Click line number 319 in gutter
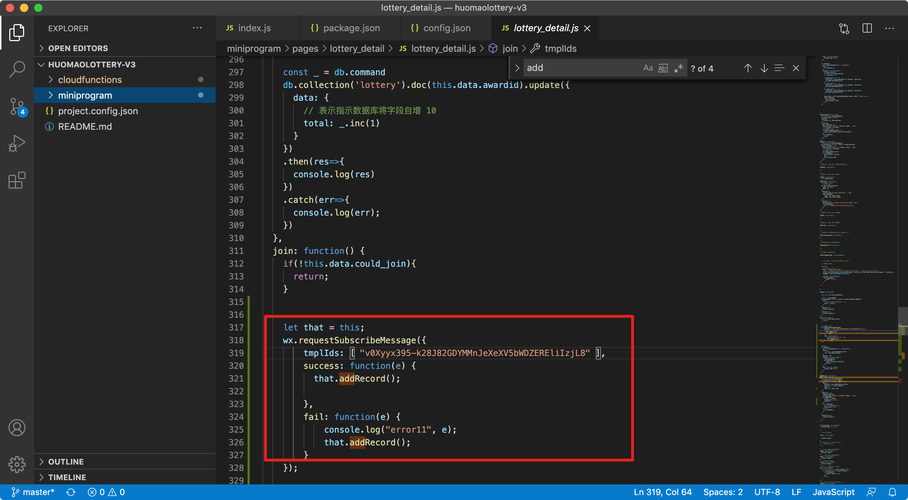 236,353
